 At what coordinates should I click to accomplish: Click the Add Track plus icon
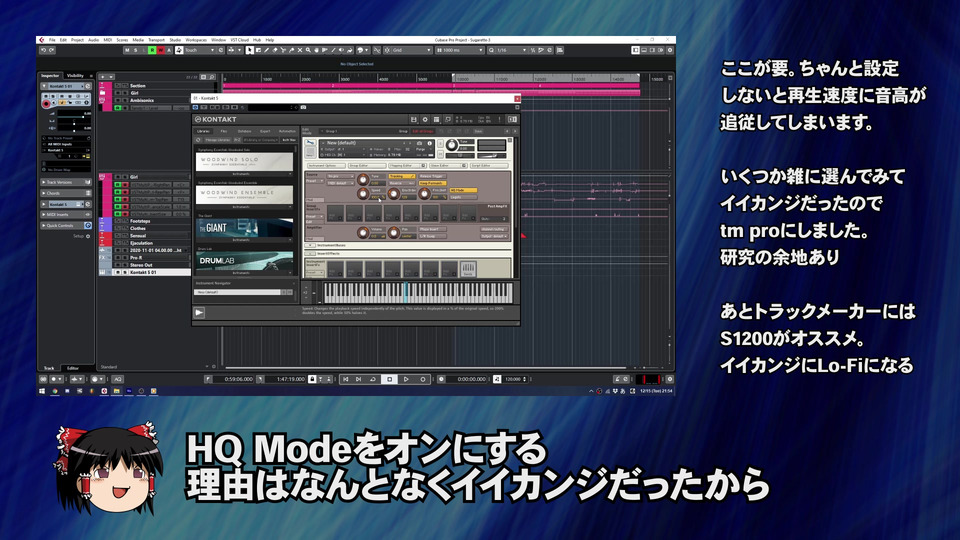(102, 77)
